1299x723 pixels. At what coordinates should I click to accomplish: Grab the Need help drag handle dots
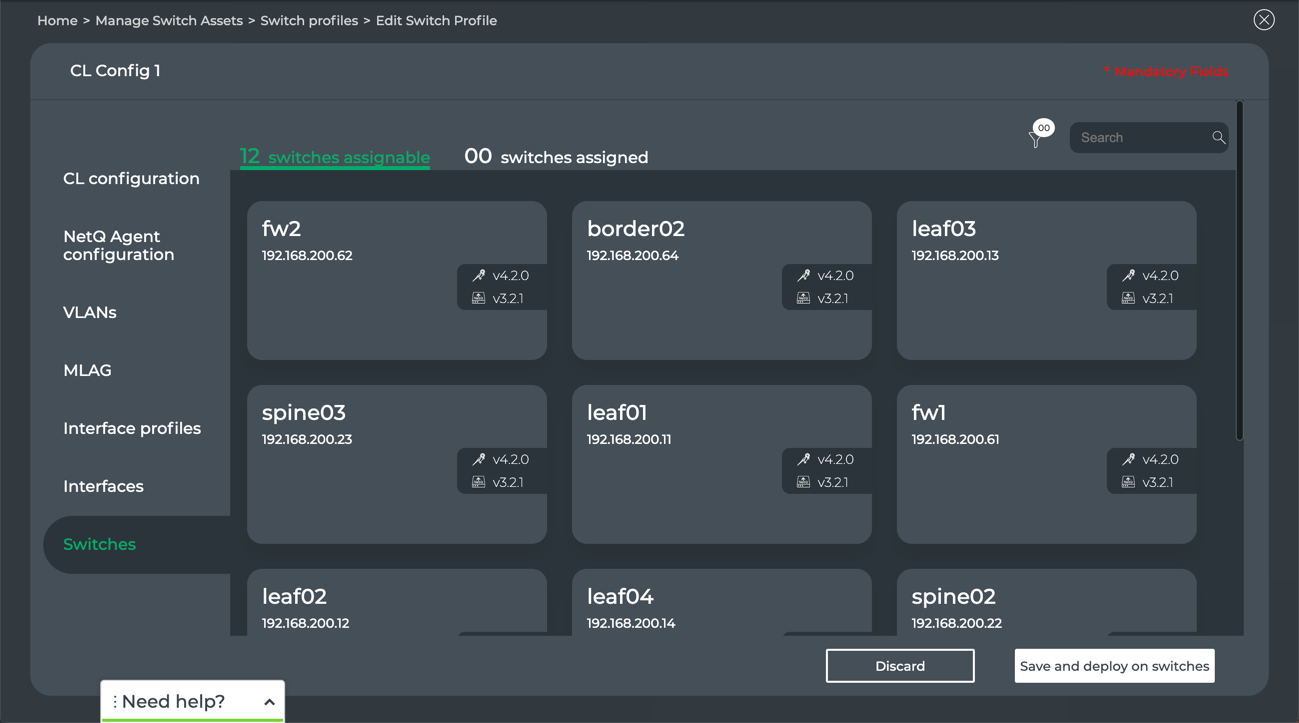pyautogui.click(x=115, y=702)
